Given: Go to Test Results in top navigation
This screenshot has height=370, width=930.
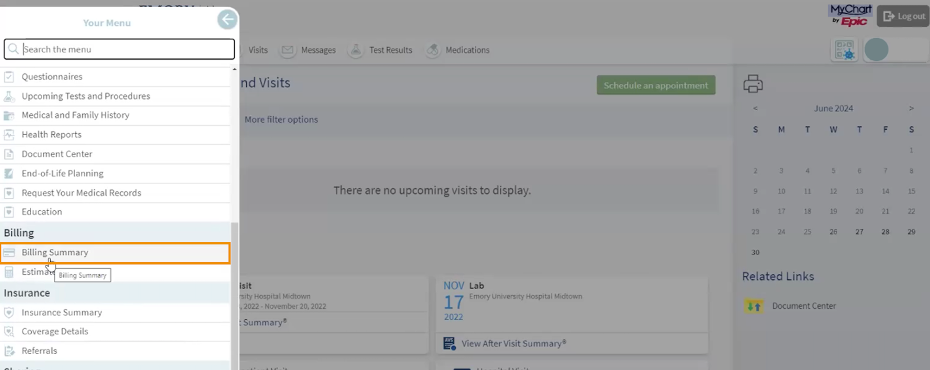Looking at the screenshot, I should (390, 50).
